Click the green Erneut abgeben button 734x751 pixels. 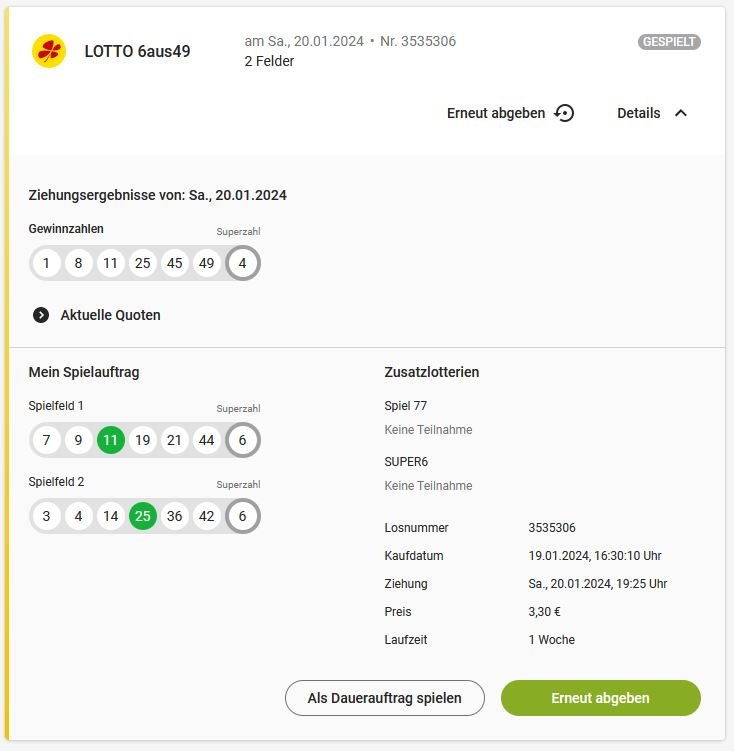pyautogui.click(x=600, y=698)
